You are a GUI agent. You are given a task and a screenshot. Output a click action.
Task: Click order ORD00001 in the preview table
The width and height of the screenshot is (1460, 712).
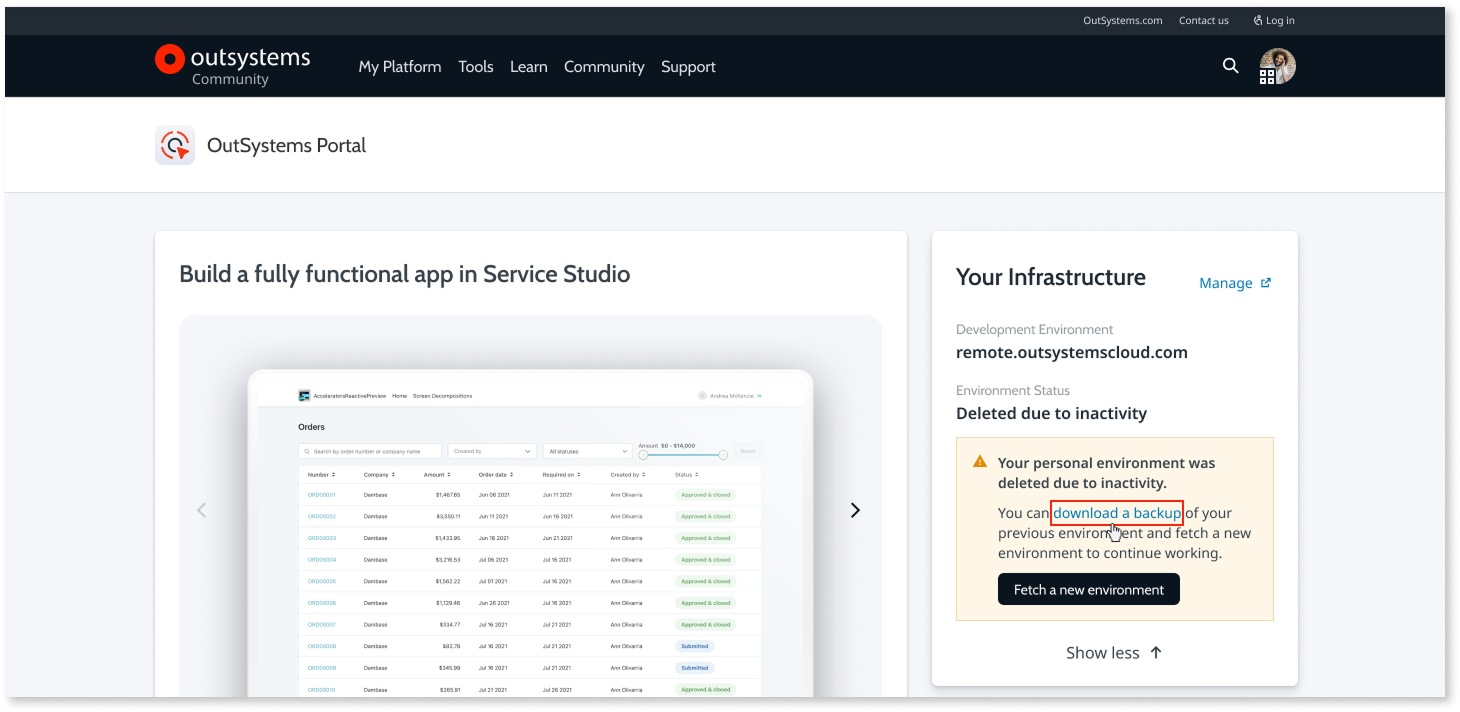point(322,495)
